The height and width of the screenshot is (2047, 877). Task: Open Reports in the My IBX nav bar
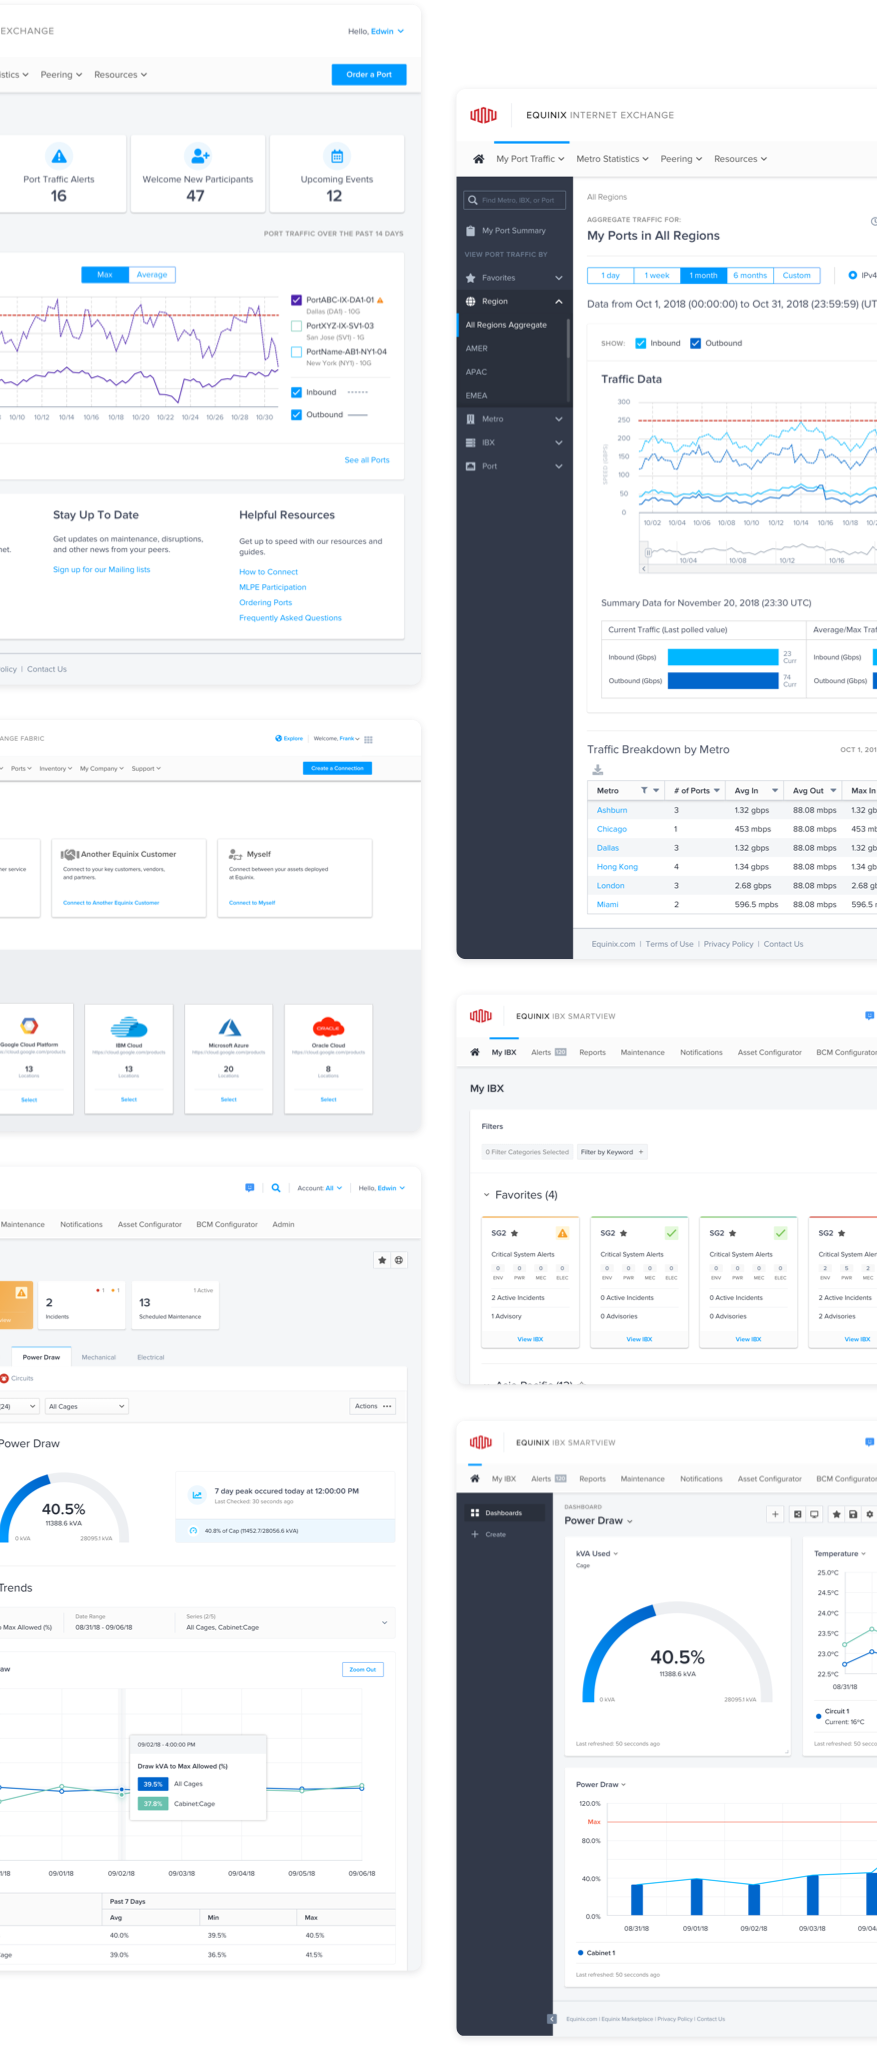tap(592, 1052)
